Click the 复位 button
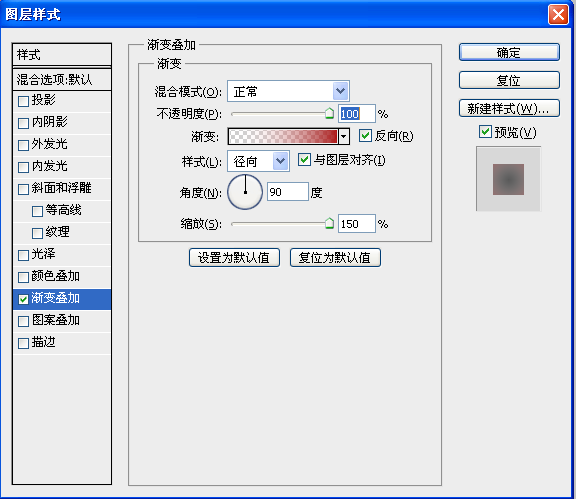 [509, 80]
